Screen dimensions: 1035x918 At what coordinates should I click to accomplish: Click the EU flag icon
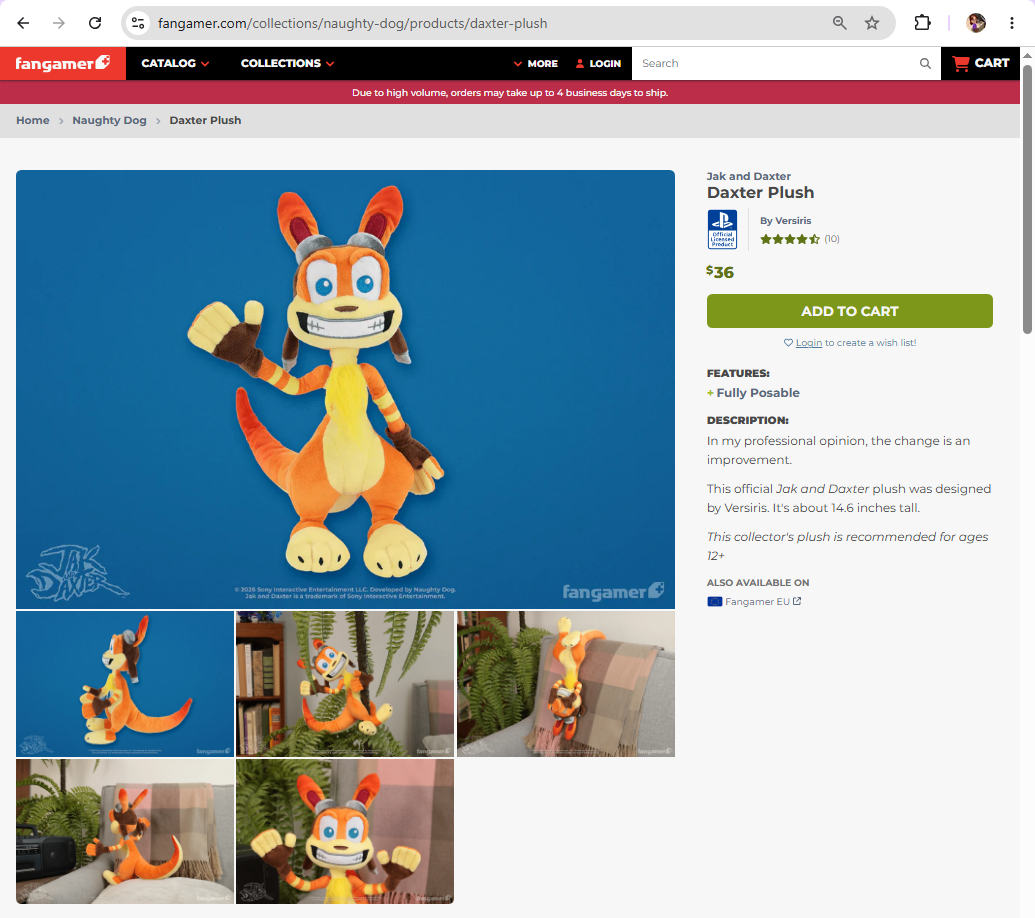pos(714,601)
